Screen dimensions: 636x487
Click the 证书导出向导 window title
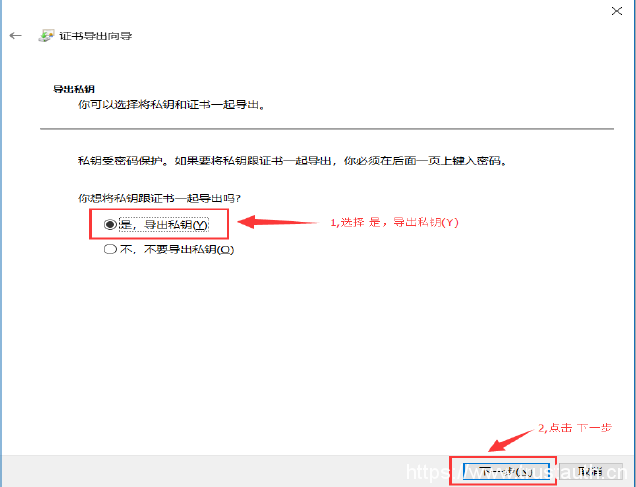96,36
